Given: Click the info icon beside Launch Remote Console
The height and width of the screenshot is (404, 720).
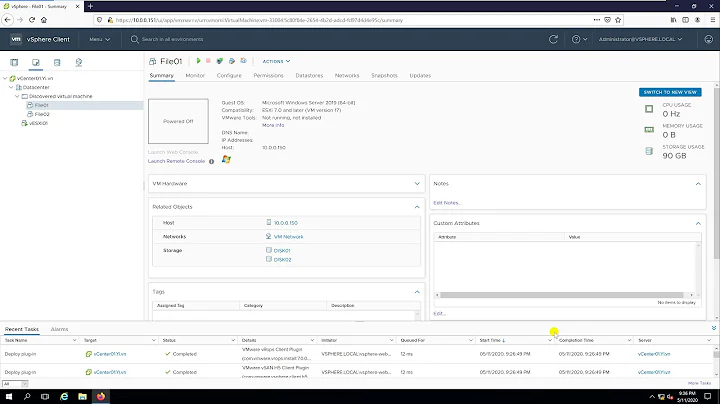Looking at the screenshot, I should click(211, 161).
